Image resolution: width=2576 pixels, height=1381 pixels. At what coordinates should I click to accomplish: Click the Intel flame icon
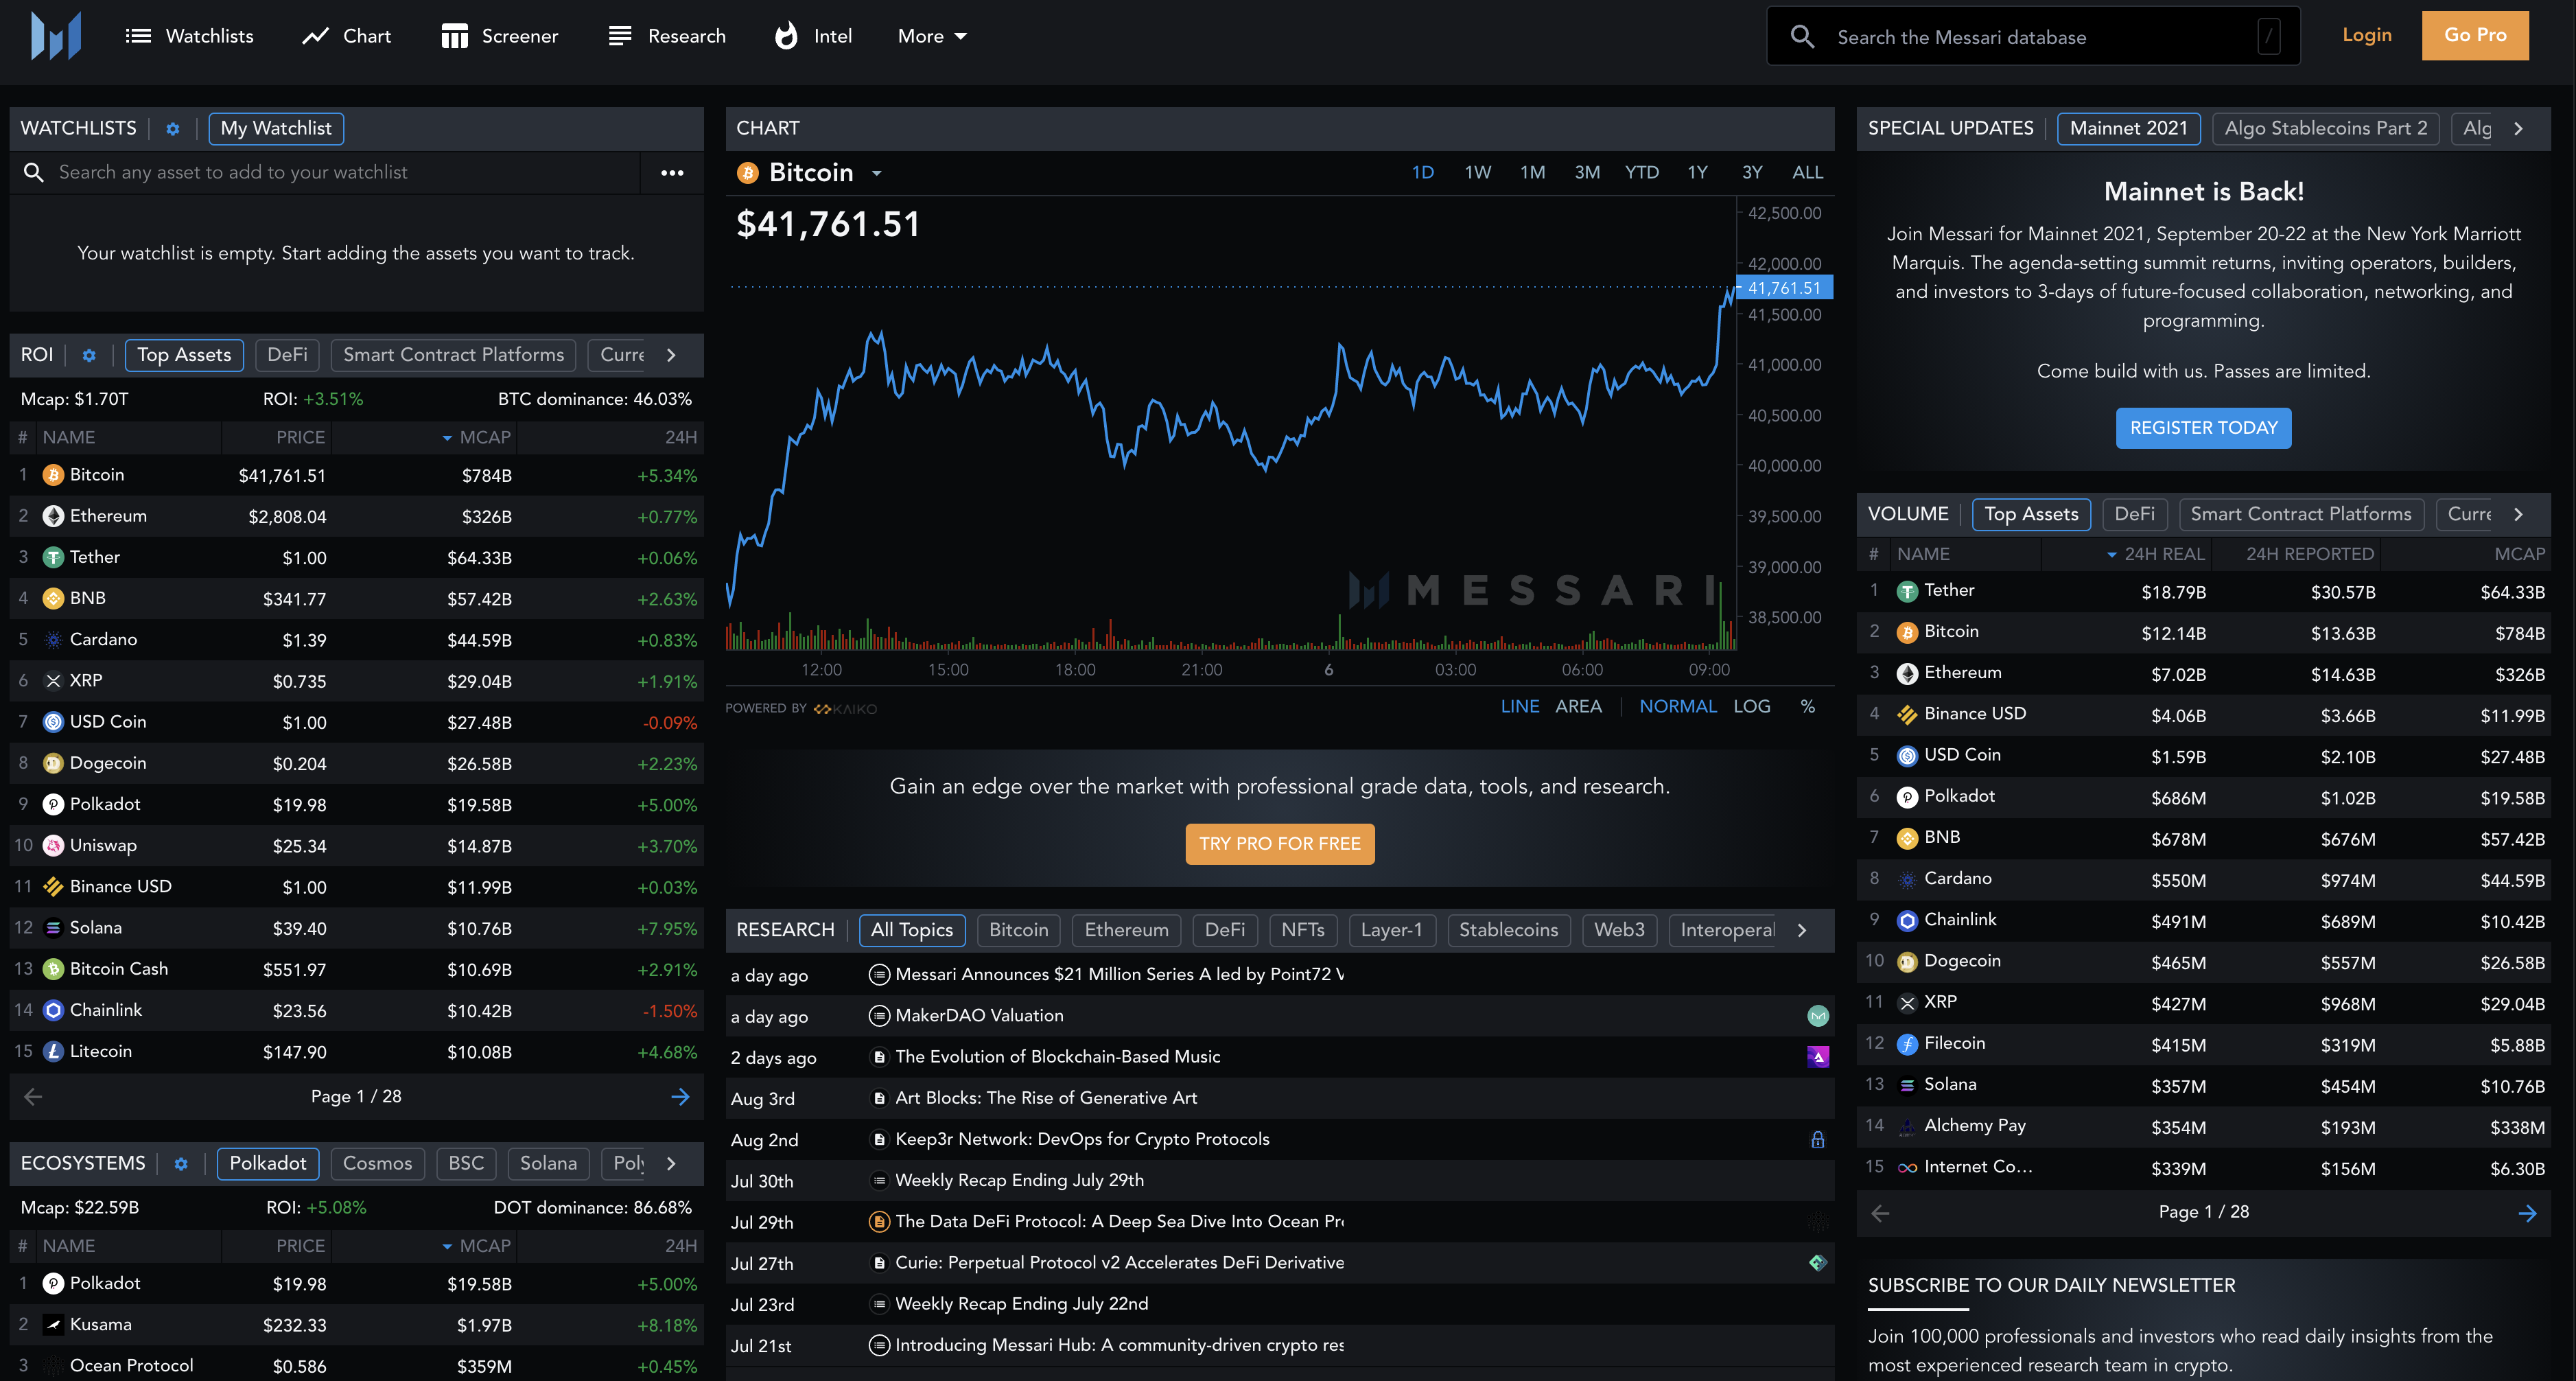(787, 36)
